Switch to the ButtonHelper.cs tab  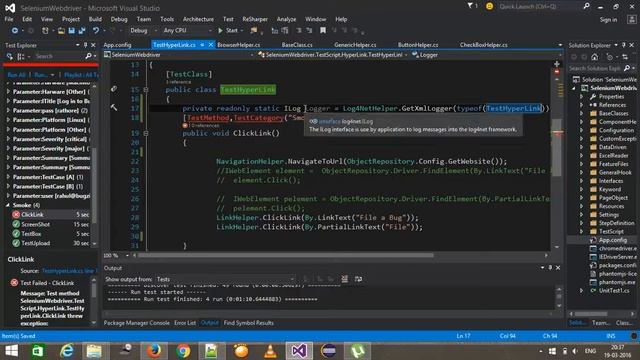point(418,45)
